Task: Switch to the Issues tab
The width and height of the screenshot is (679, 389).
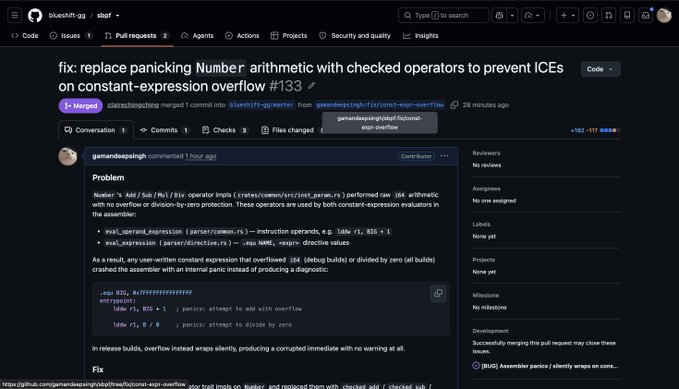Action: [x=71, y=36]
